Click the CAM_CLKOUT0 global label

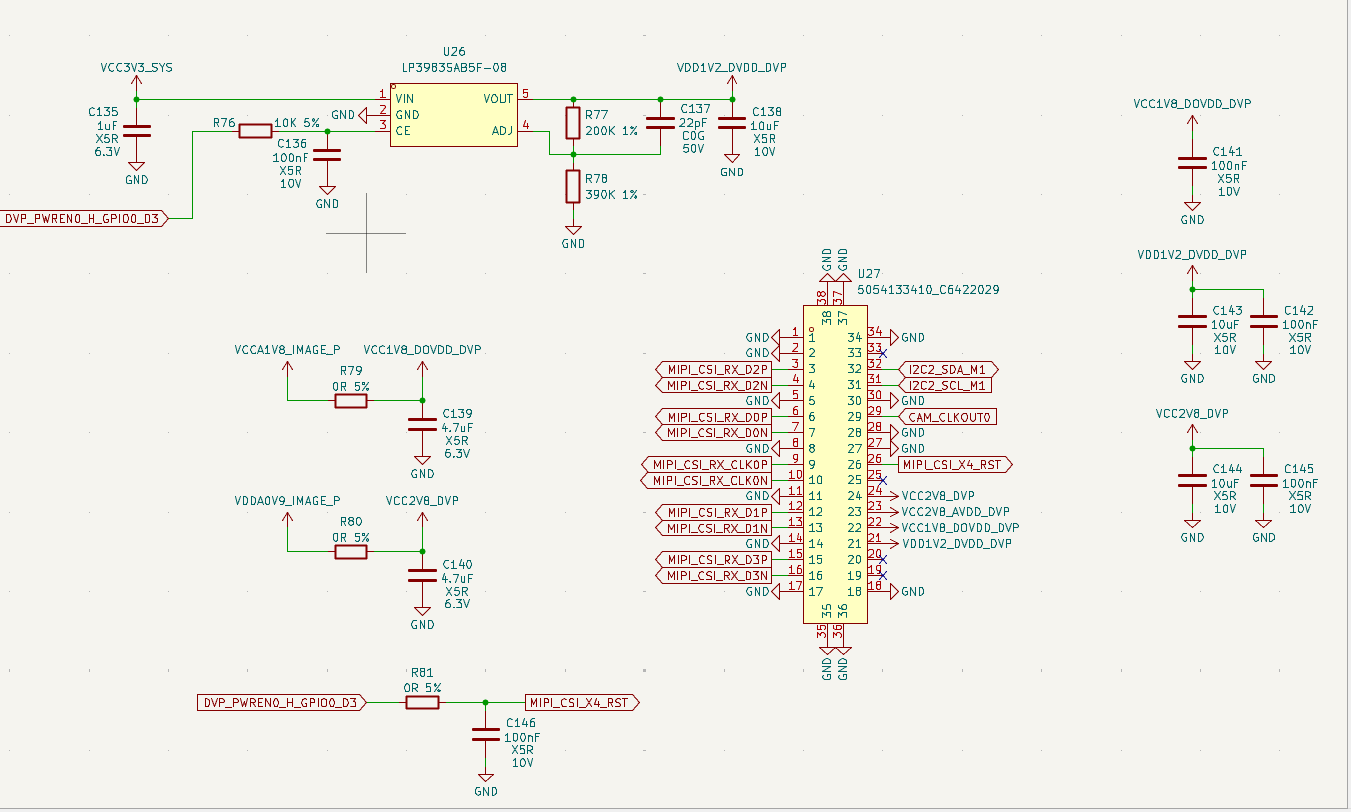point(949,417)
